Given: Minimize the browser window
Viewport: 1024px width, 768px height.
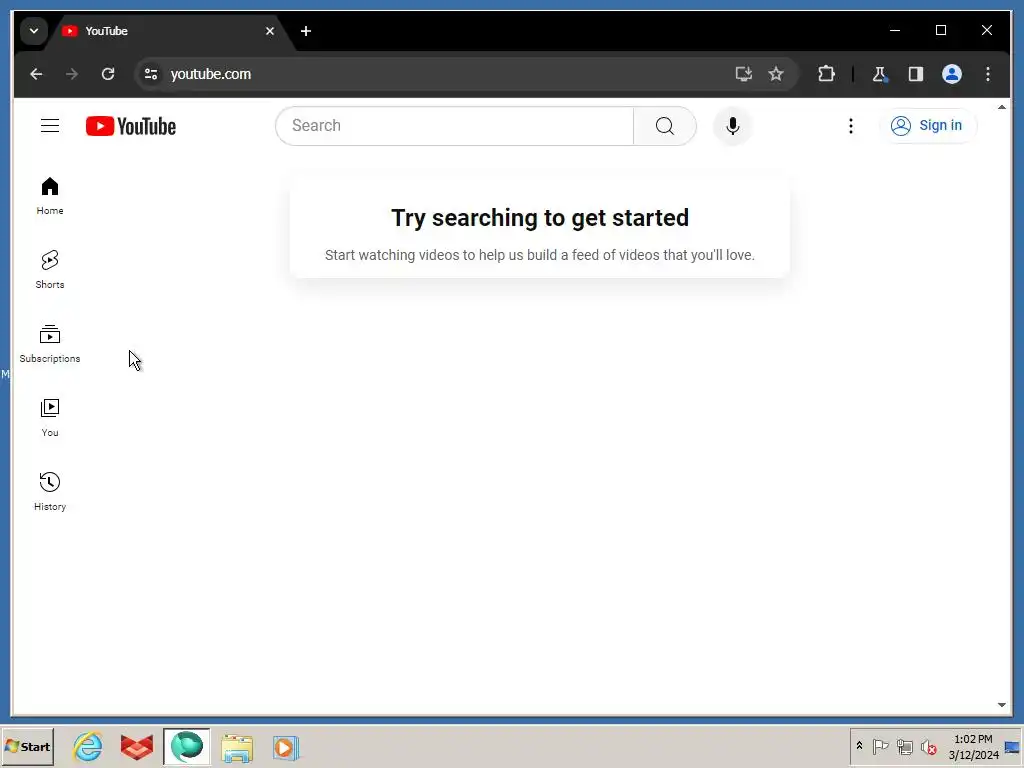Looking at the screenshot, I should (895, 30).
